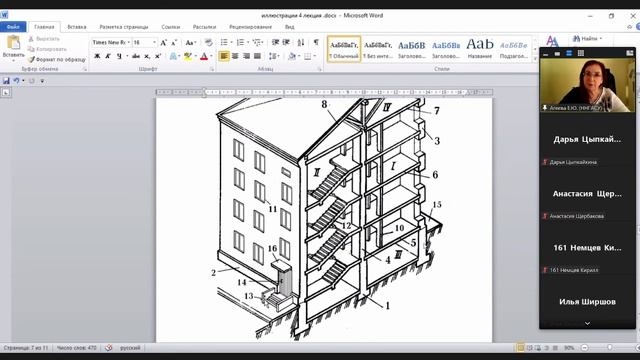The width and height of the screenshot is (640, 360).
Task: Open the Change Case (Аа) dropdown
Action: point(190,42)
